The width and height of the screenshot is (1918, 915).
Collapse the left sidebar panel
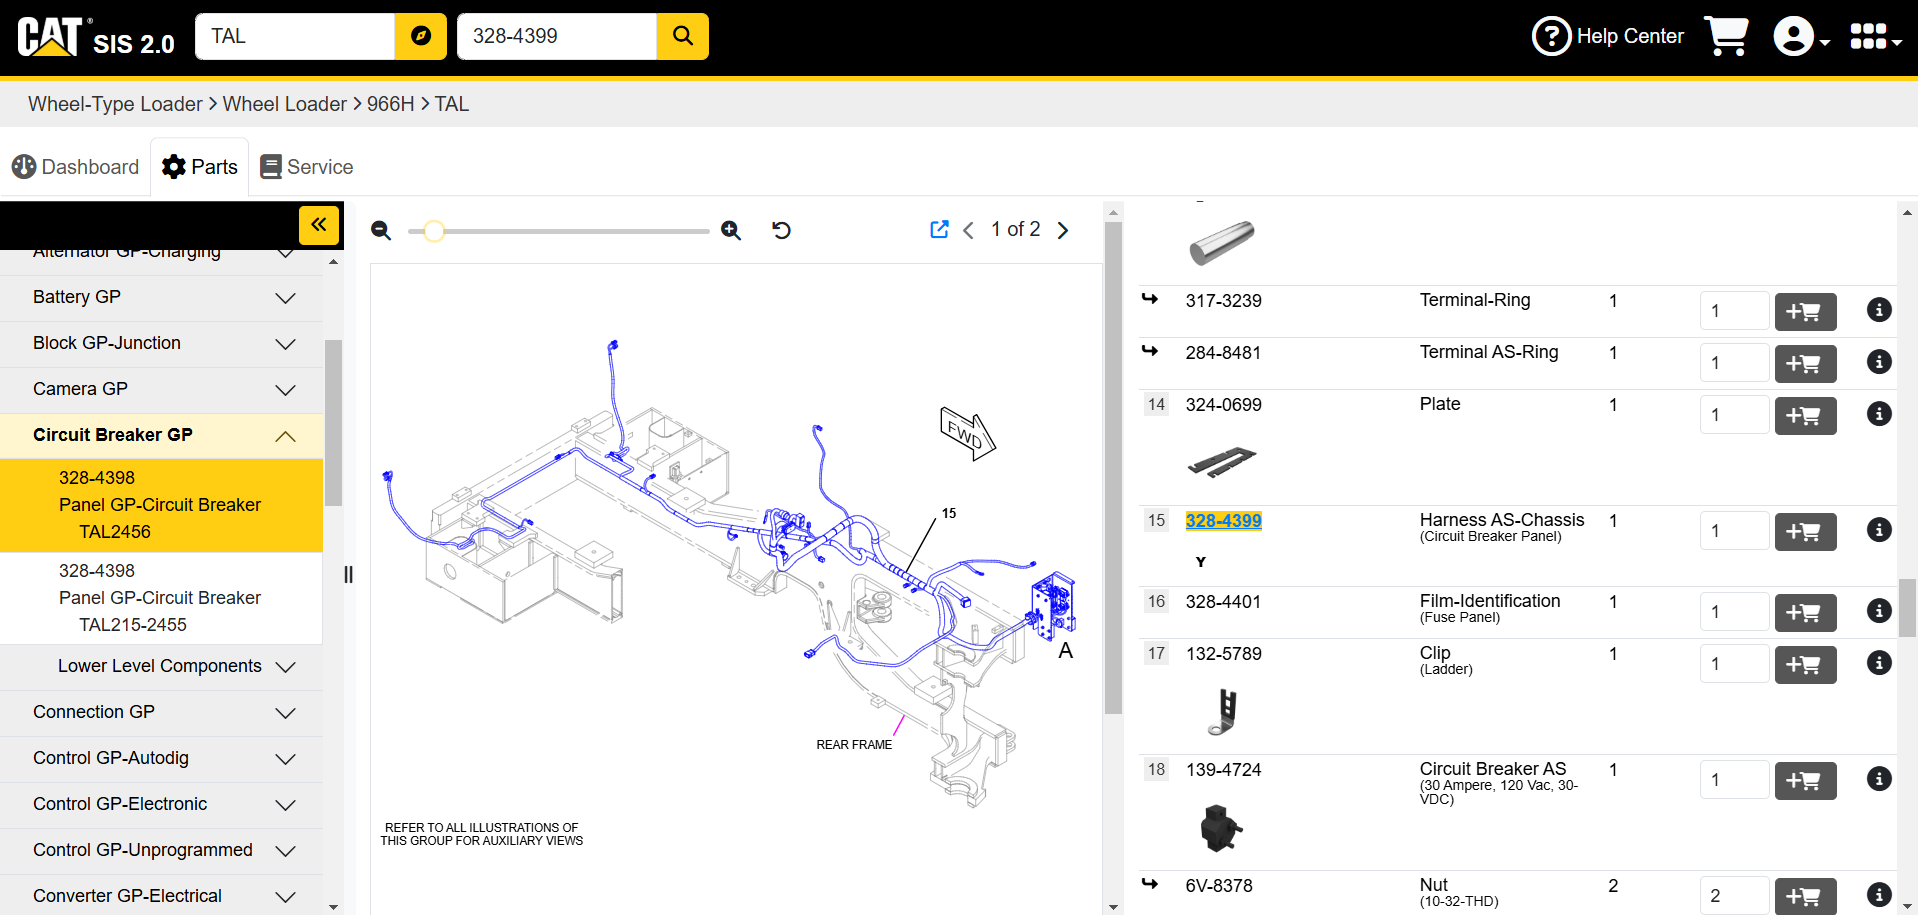click(319, 225)
